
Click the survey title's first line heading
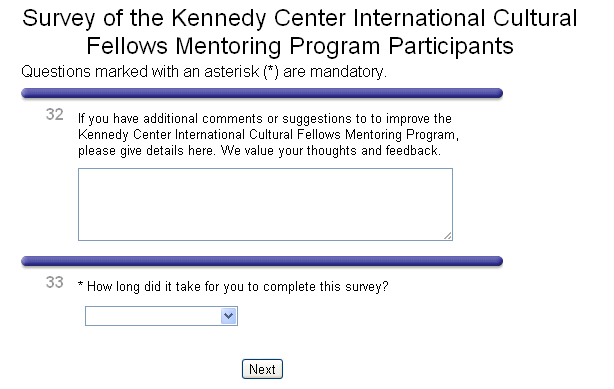(x=300, y=18)
